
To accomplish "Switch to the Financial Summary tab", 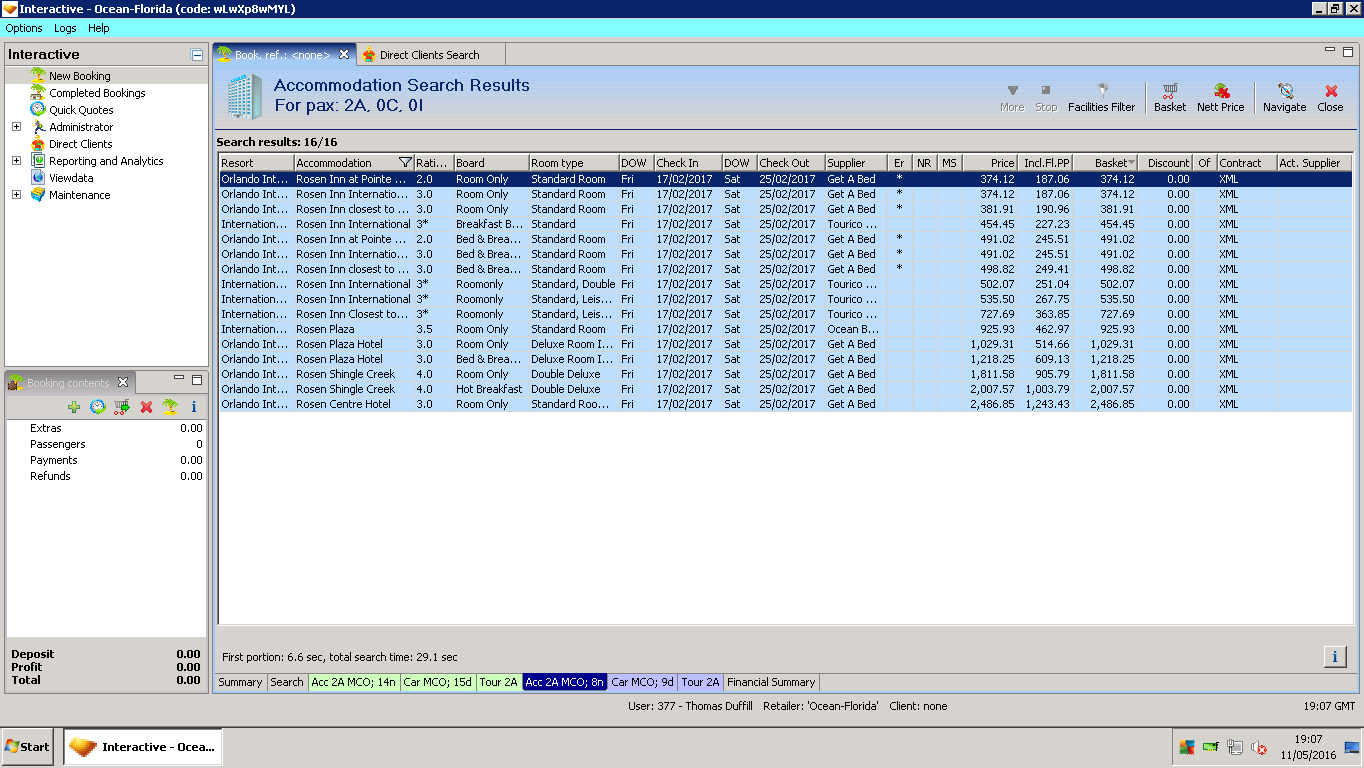I will (x=771, y=682).
